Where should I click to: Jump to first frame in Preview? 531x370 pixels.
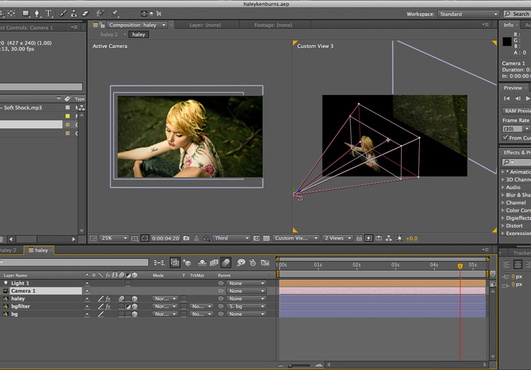[x=507, y=99]
